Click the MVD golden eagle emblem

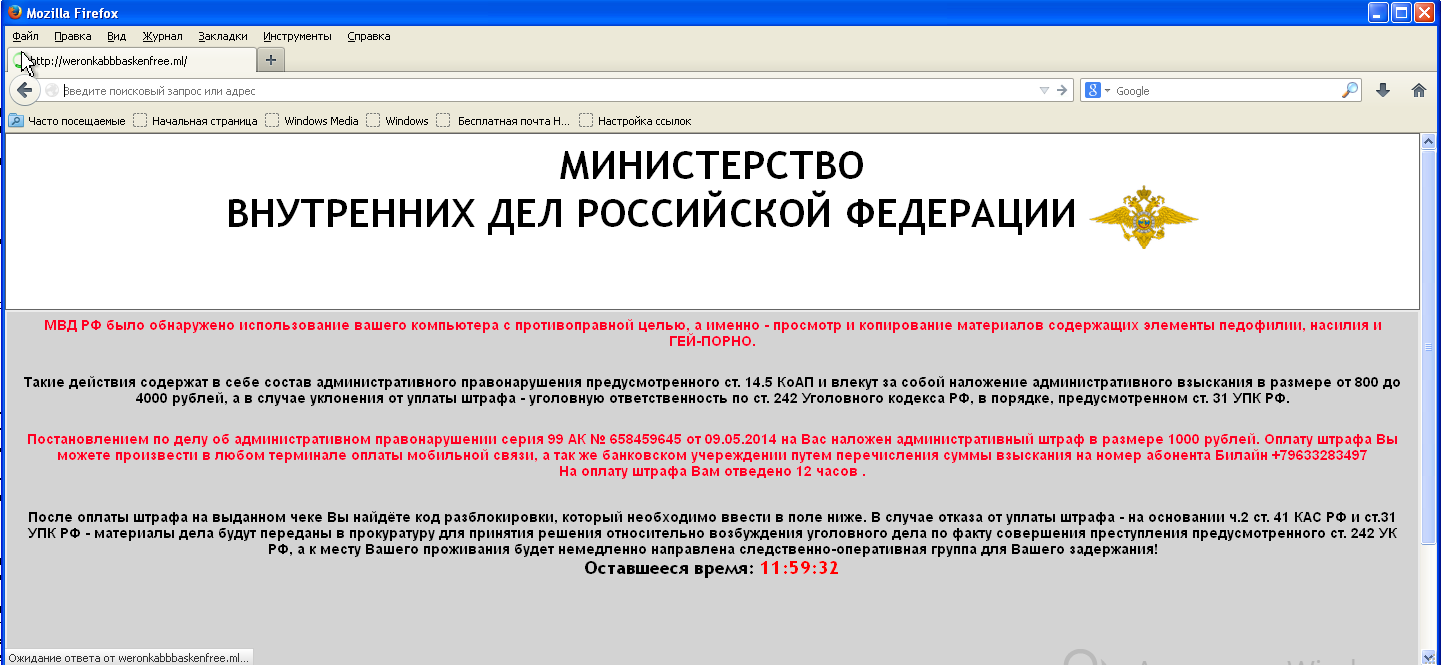[1143, 216]
